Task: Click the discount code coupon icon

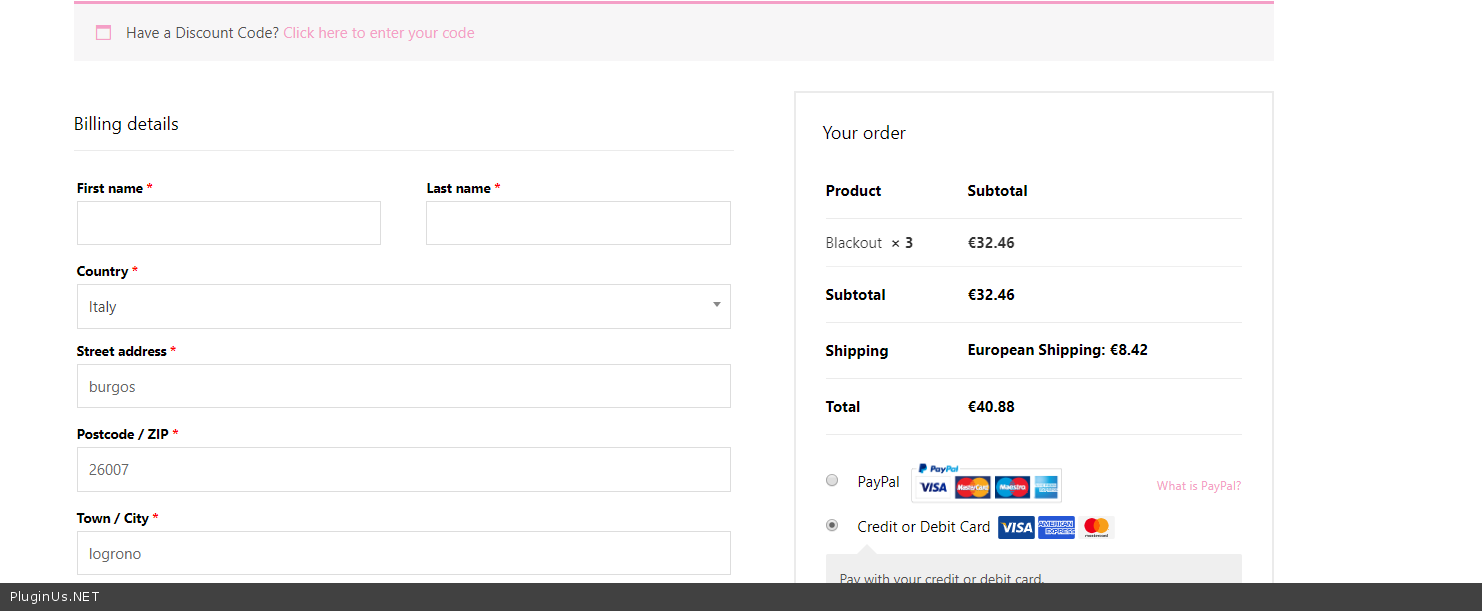Action: pyautogui.click(x=103, y=33)
